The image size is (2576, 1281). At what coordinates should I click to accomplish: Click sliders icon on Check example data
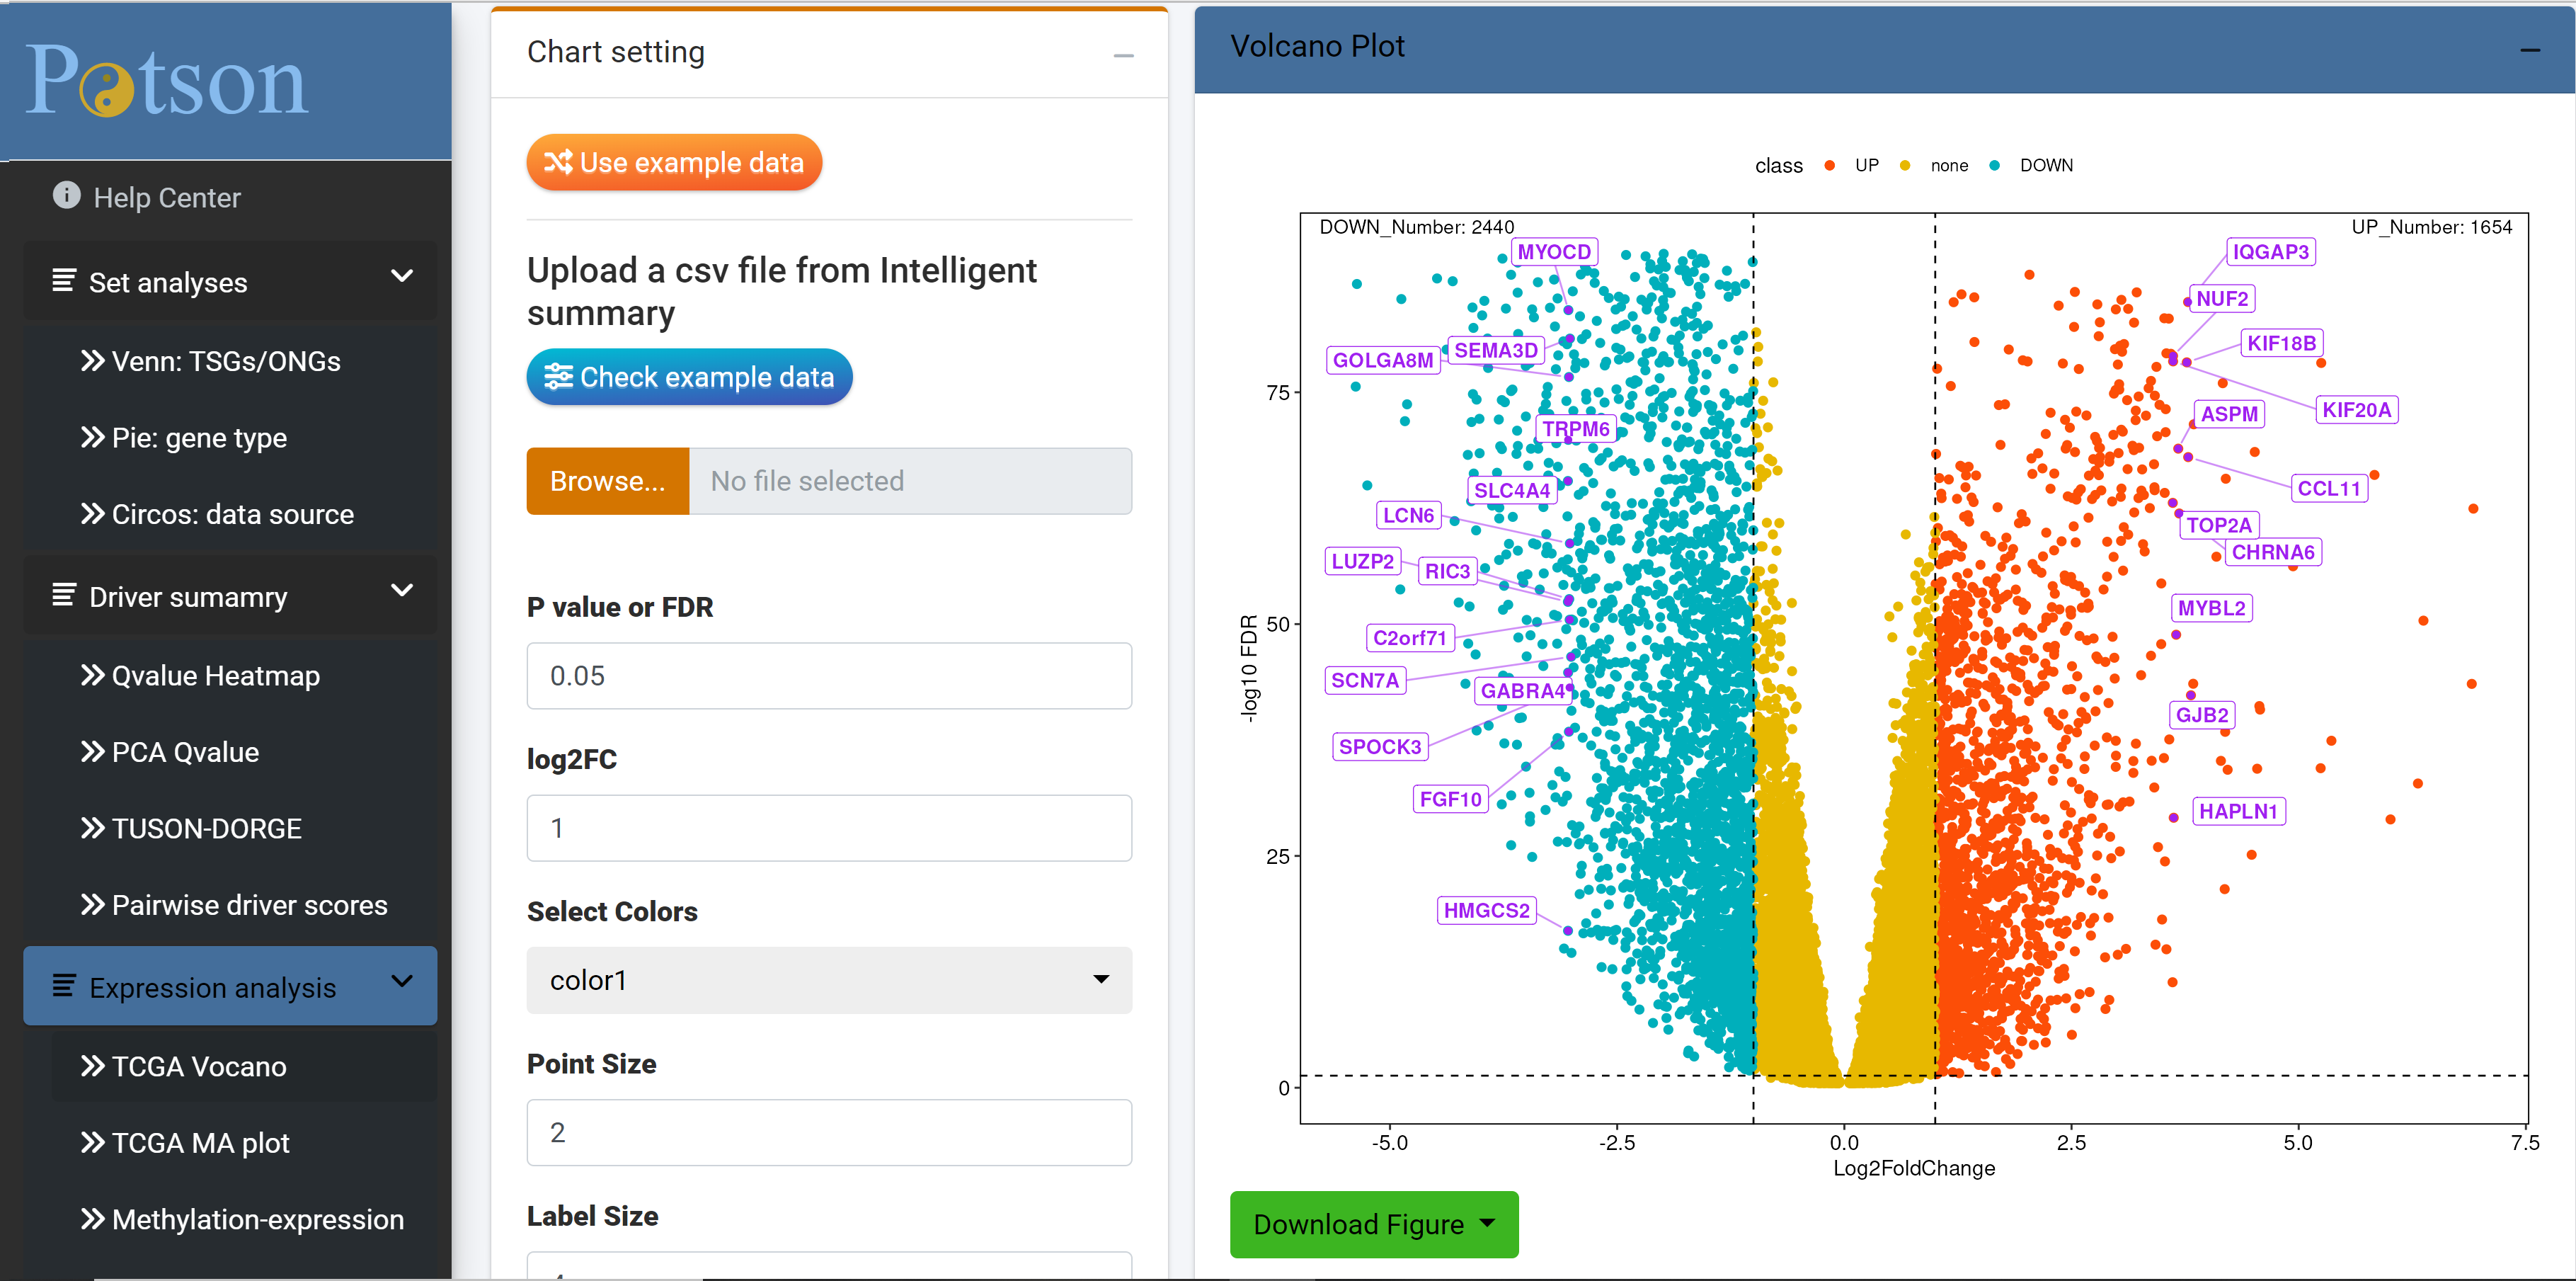click(558, 377)
